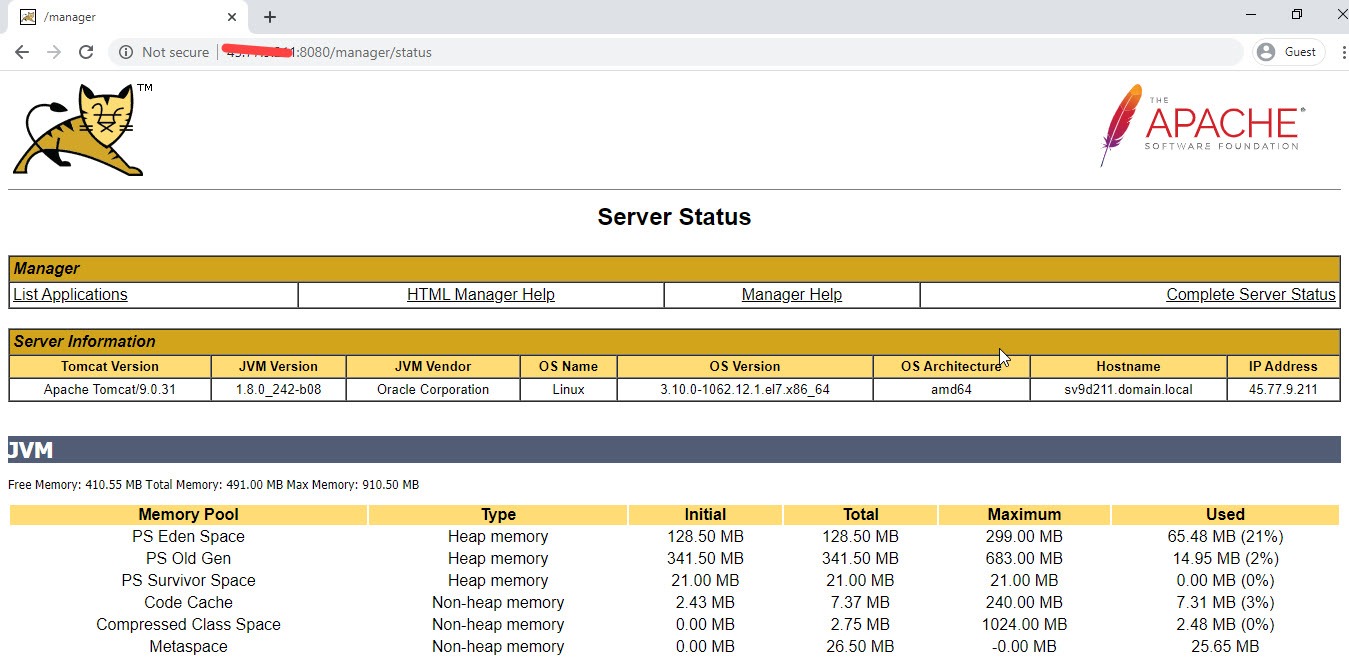Click the Type column header

coord(498,515)
